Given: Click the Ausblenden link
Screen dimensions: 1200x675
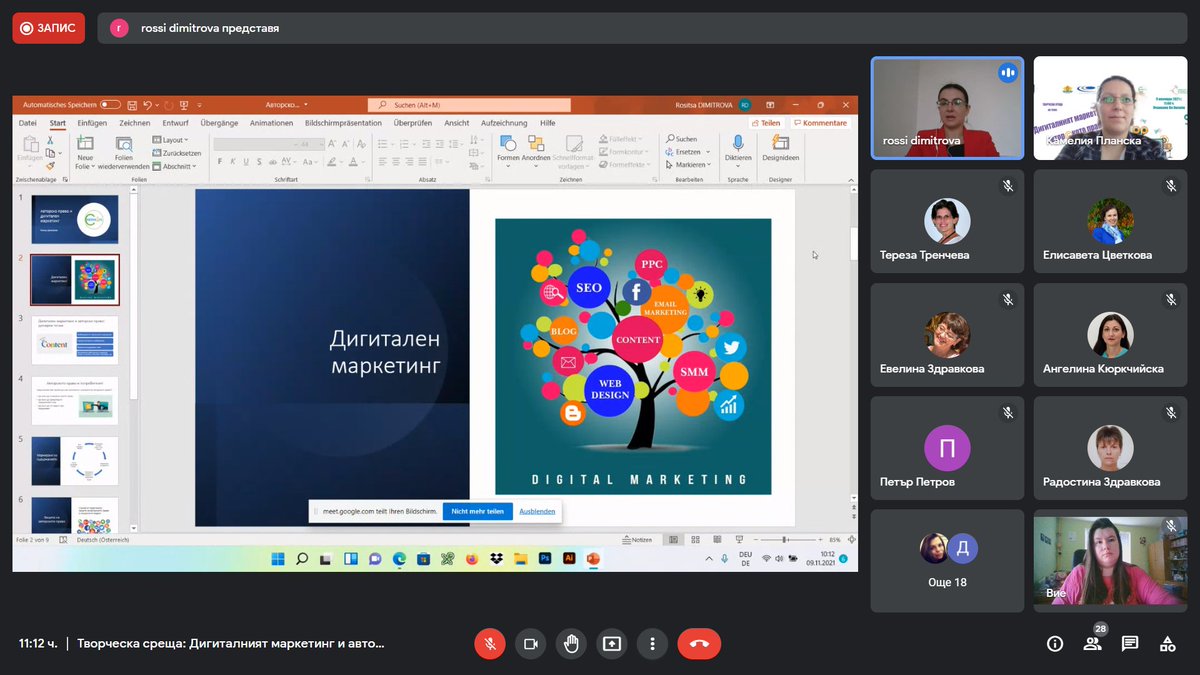Looking at the screenshot, I should click(537, 511).
